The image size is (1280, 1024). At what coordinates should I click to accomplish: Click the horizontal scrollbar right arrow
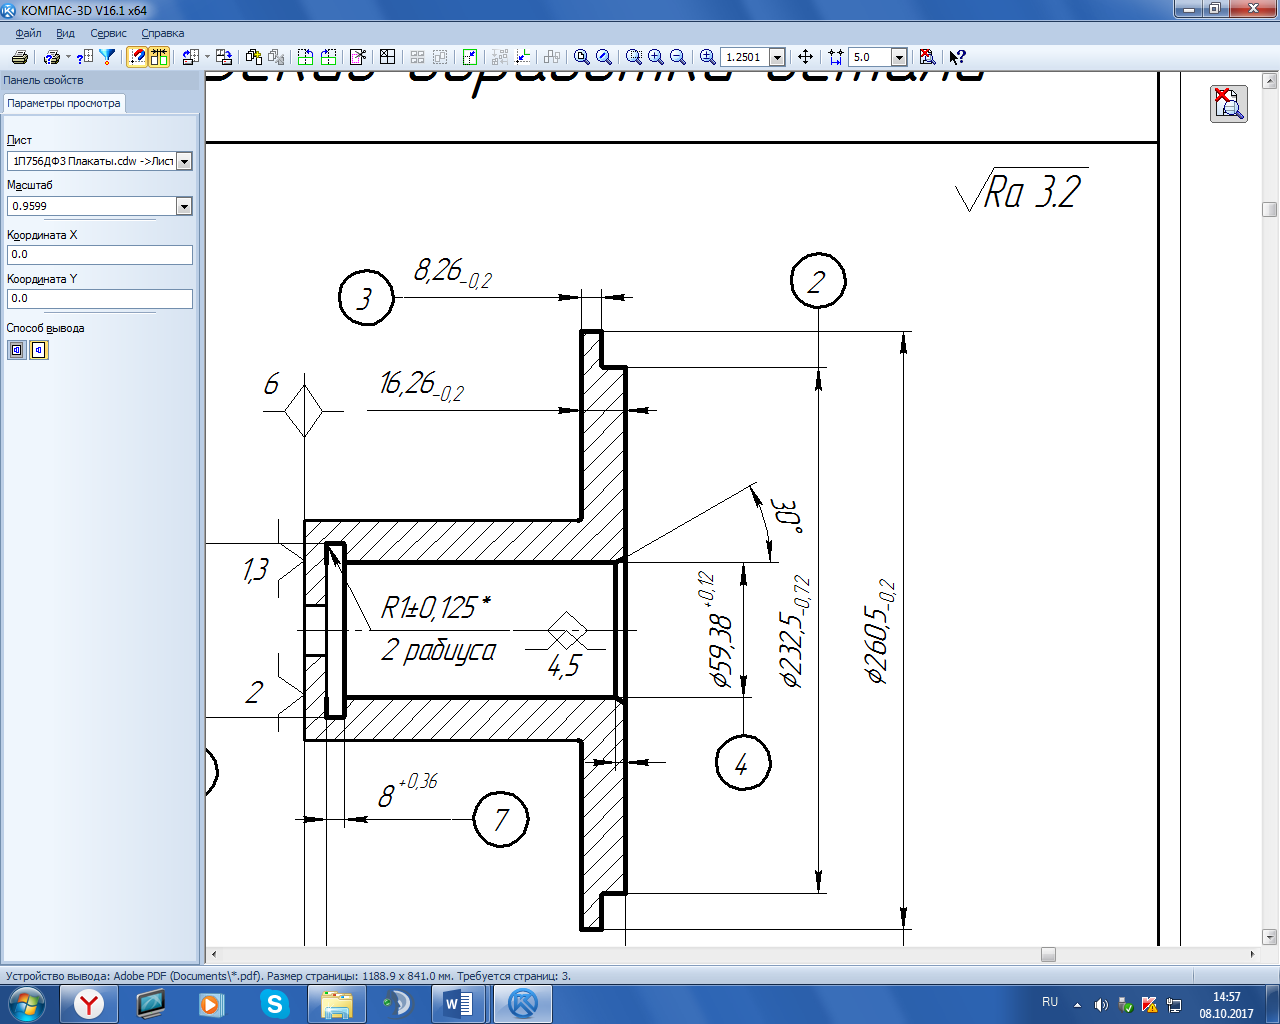1254,955
